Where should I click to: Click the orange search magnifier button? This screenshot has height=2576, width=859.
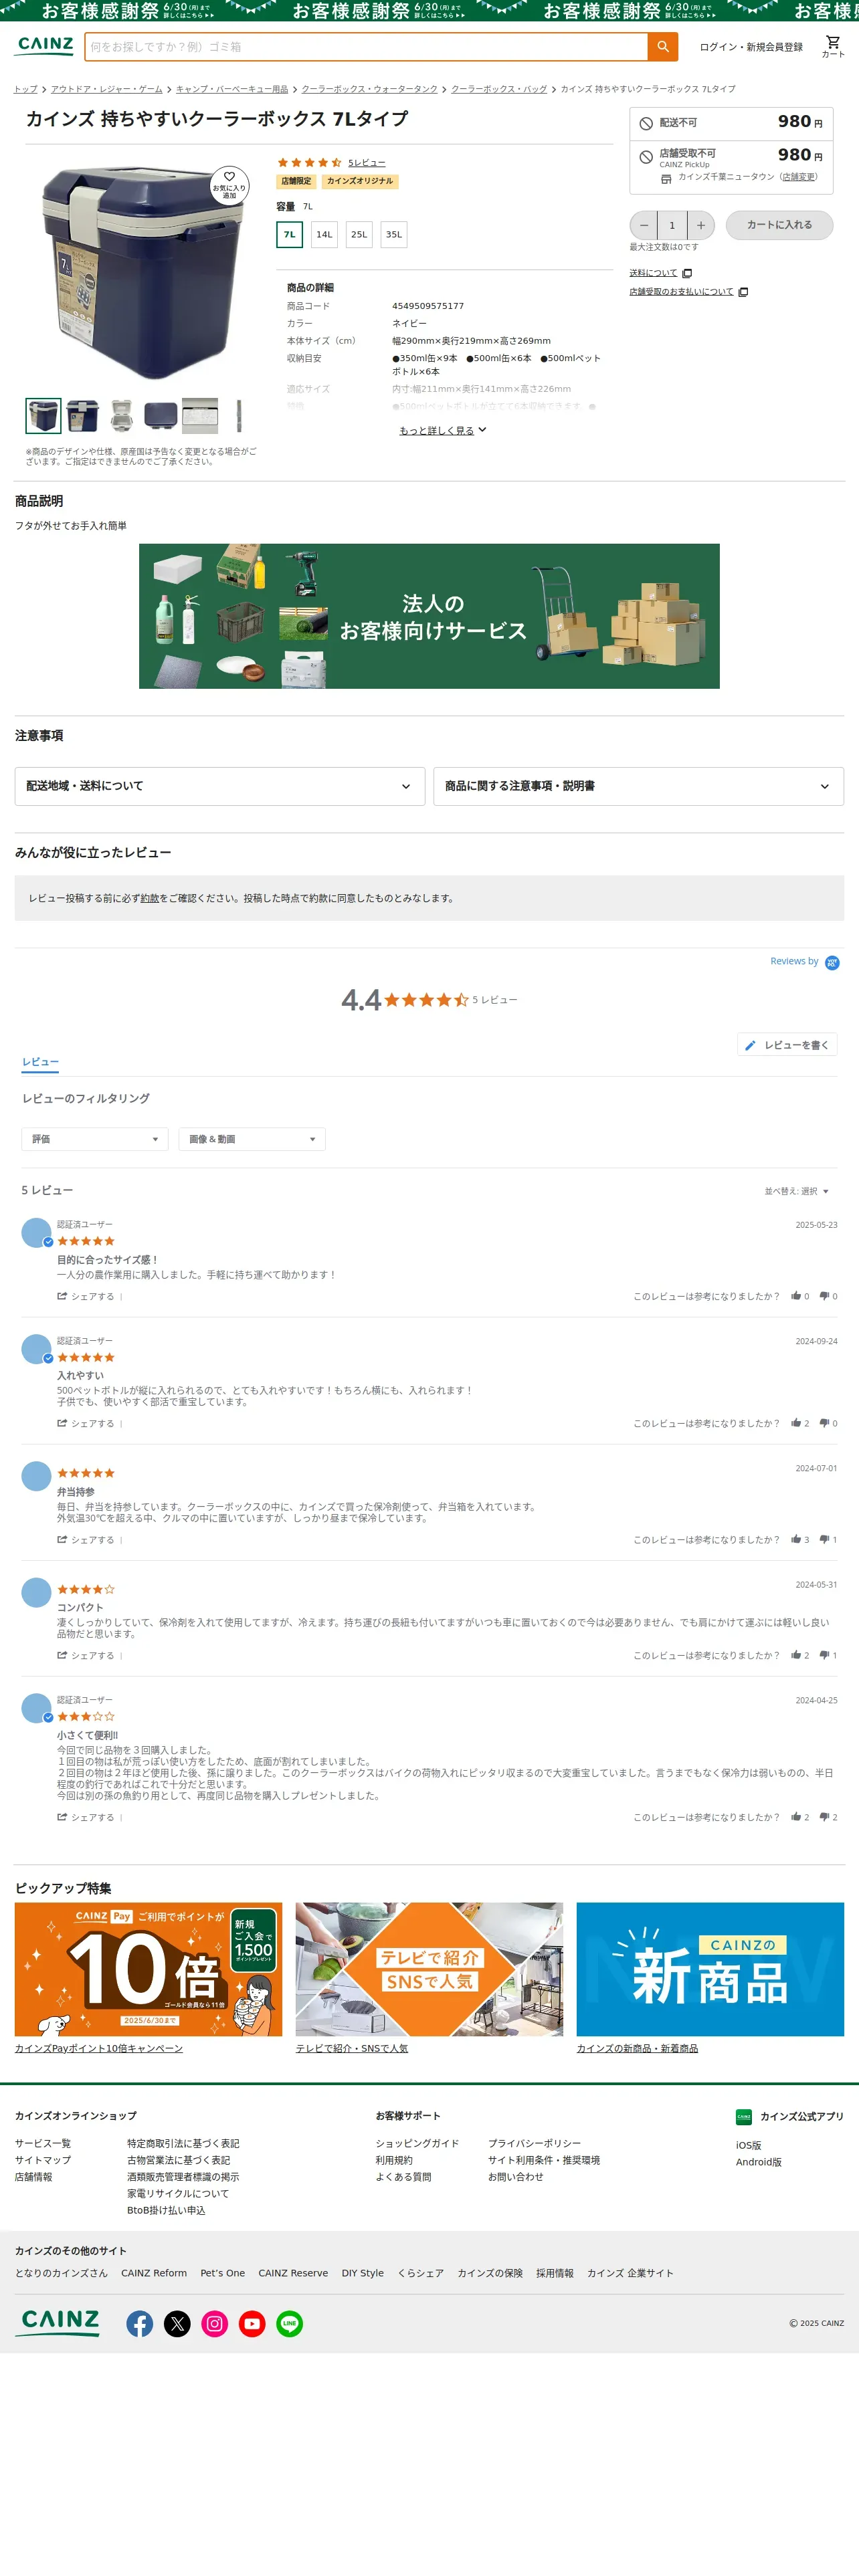point(662,47)
